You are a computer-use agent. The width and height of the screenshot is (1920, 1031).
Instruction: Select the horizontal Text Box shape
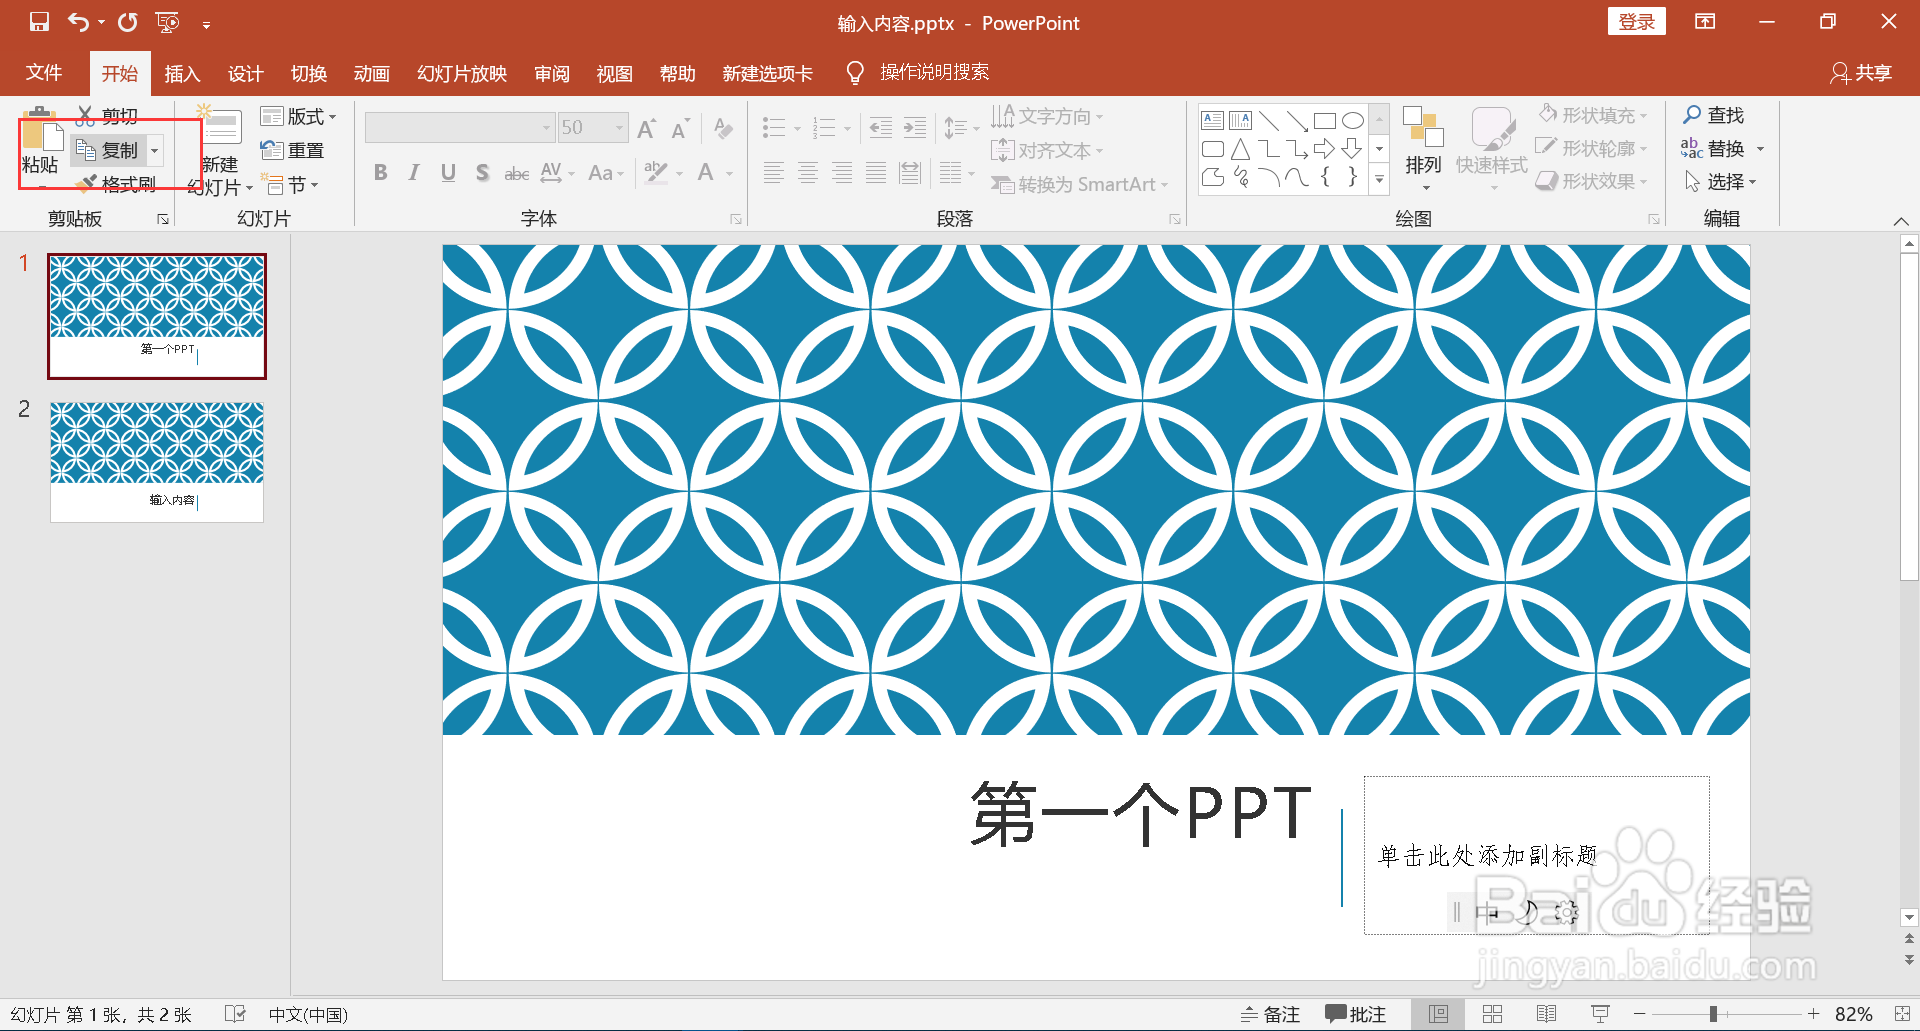click(x=1213, y=121)
